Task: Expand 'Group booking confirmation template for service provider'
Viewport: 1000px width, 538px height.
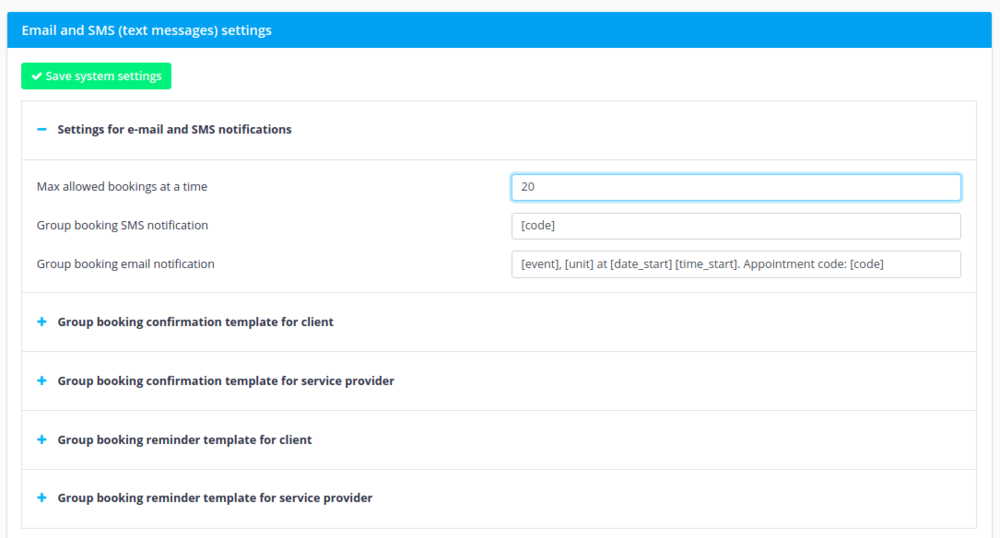Action: (x=225, y=381)
